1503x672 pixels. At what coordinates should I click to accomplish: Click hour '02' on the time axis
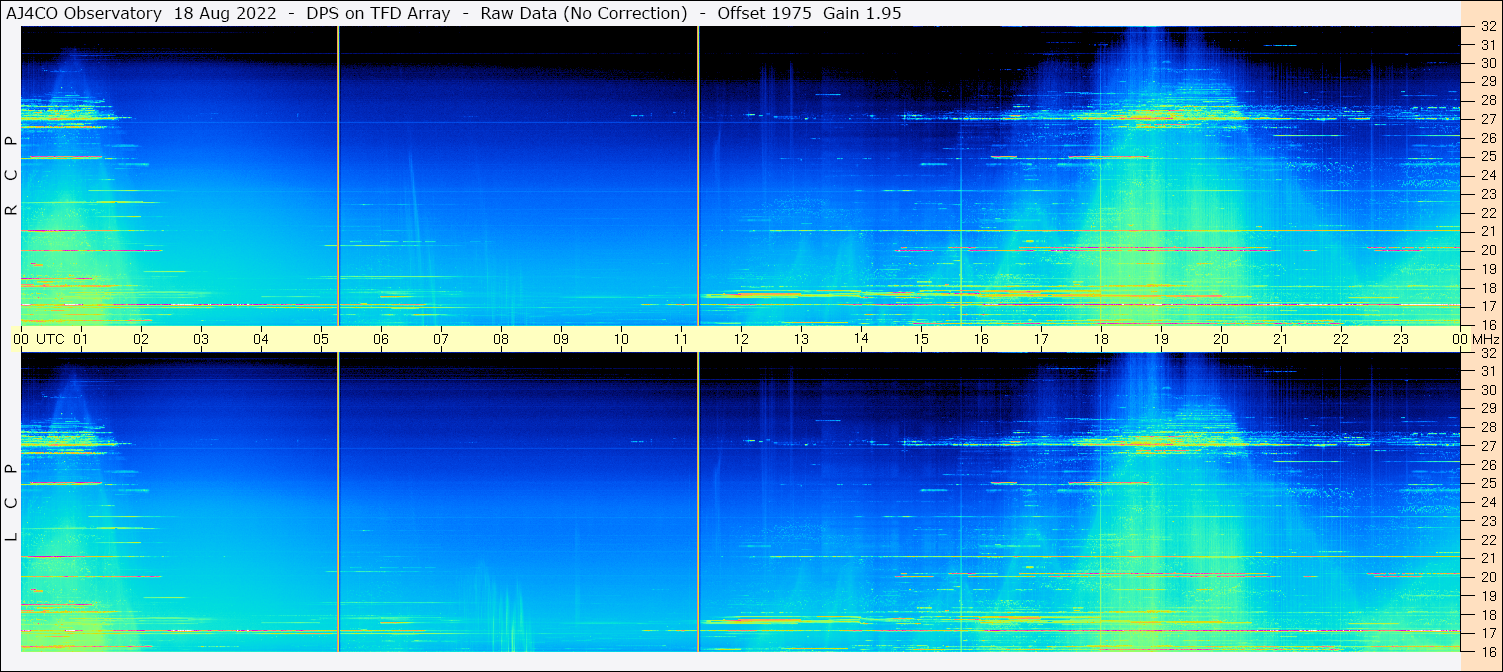tap(141, 339)
